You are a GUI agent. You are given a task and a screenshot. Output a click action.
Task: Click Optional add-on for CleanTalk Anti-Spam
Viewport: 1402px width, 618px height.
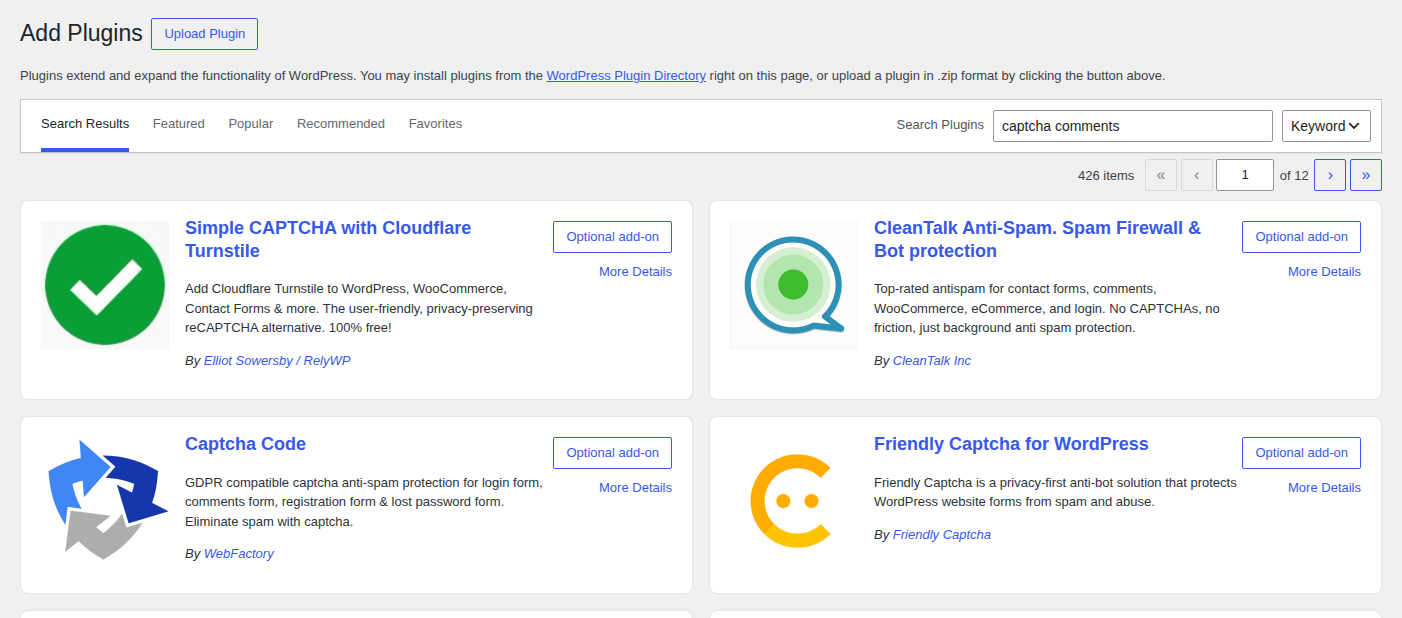click(1302, 237)
